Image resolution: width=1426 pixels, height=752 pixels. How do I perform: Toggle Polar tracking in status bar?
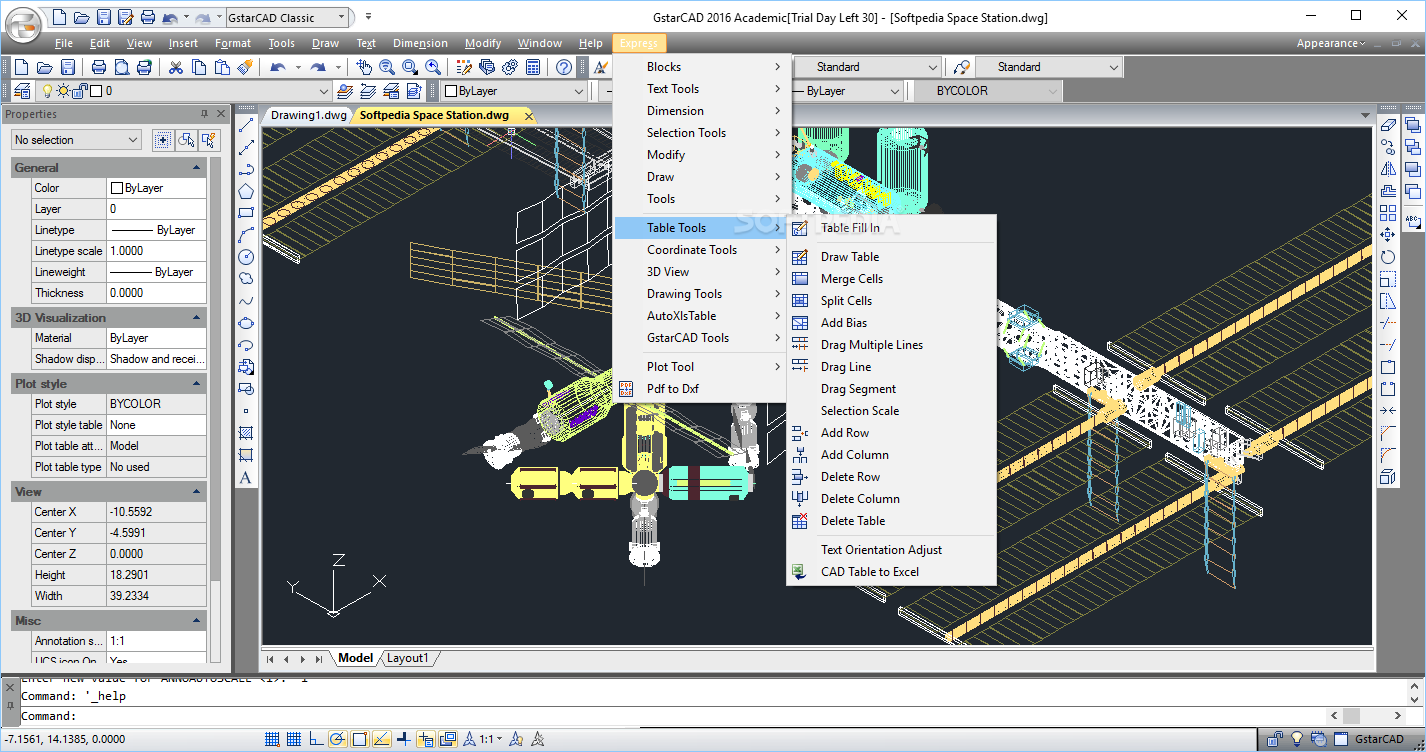[x=337, y=740]
